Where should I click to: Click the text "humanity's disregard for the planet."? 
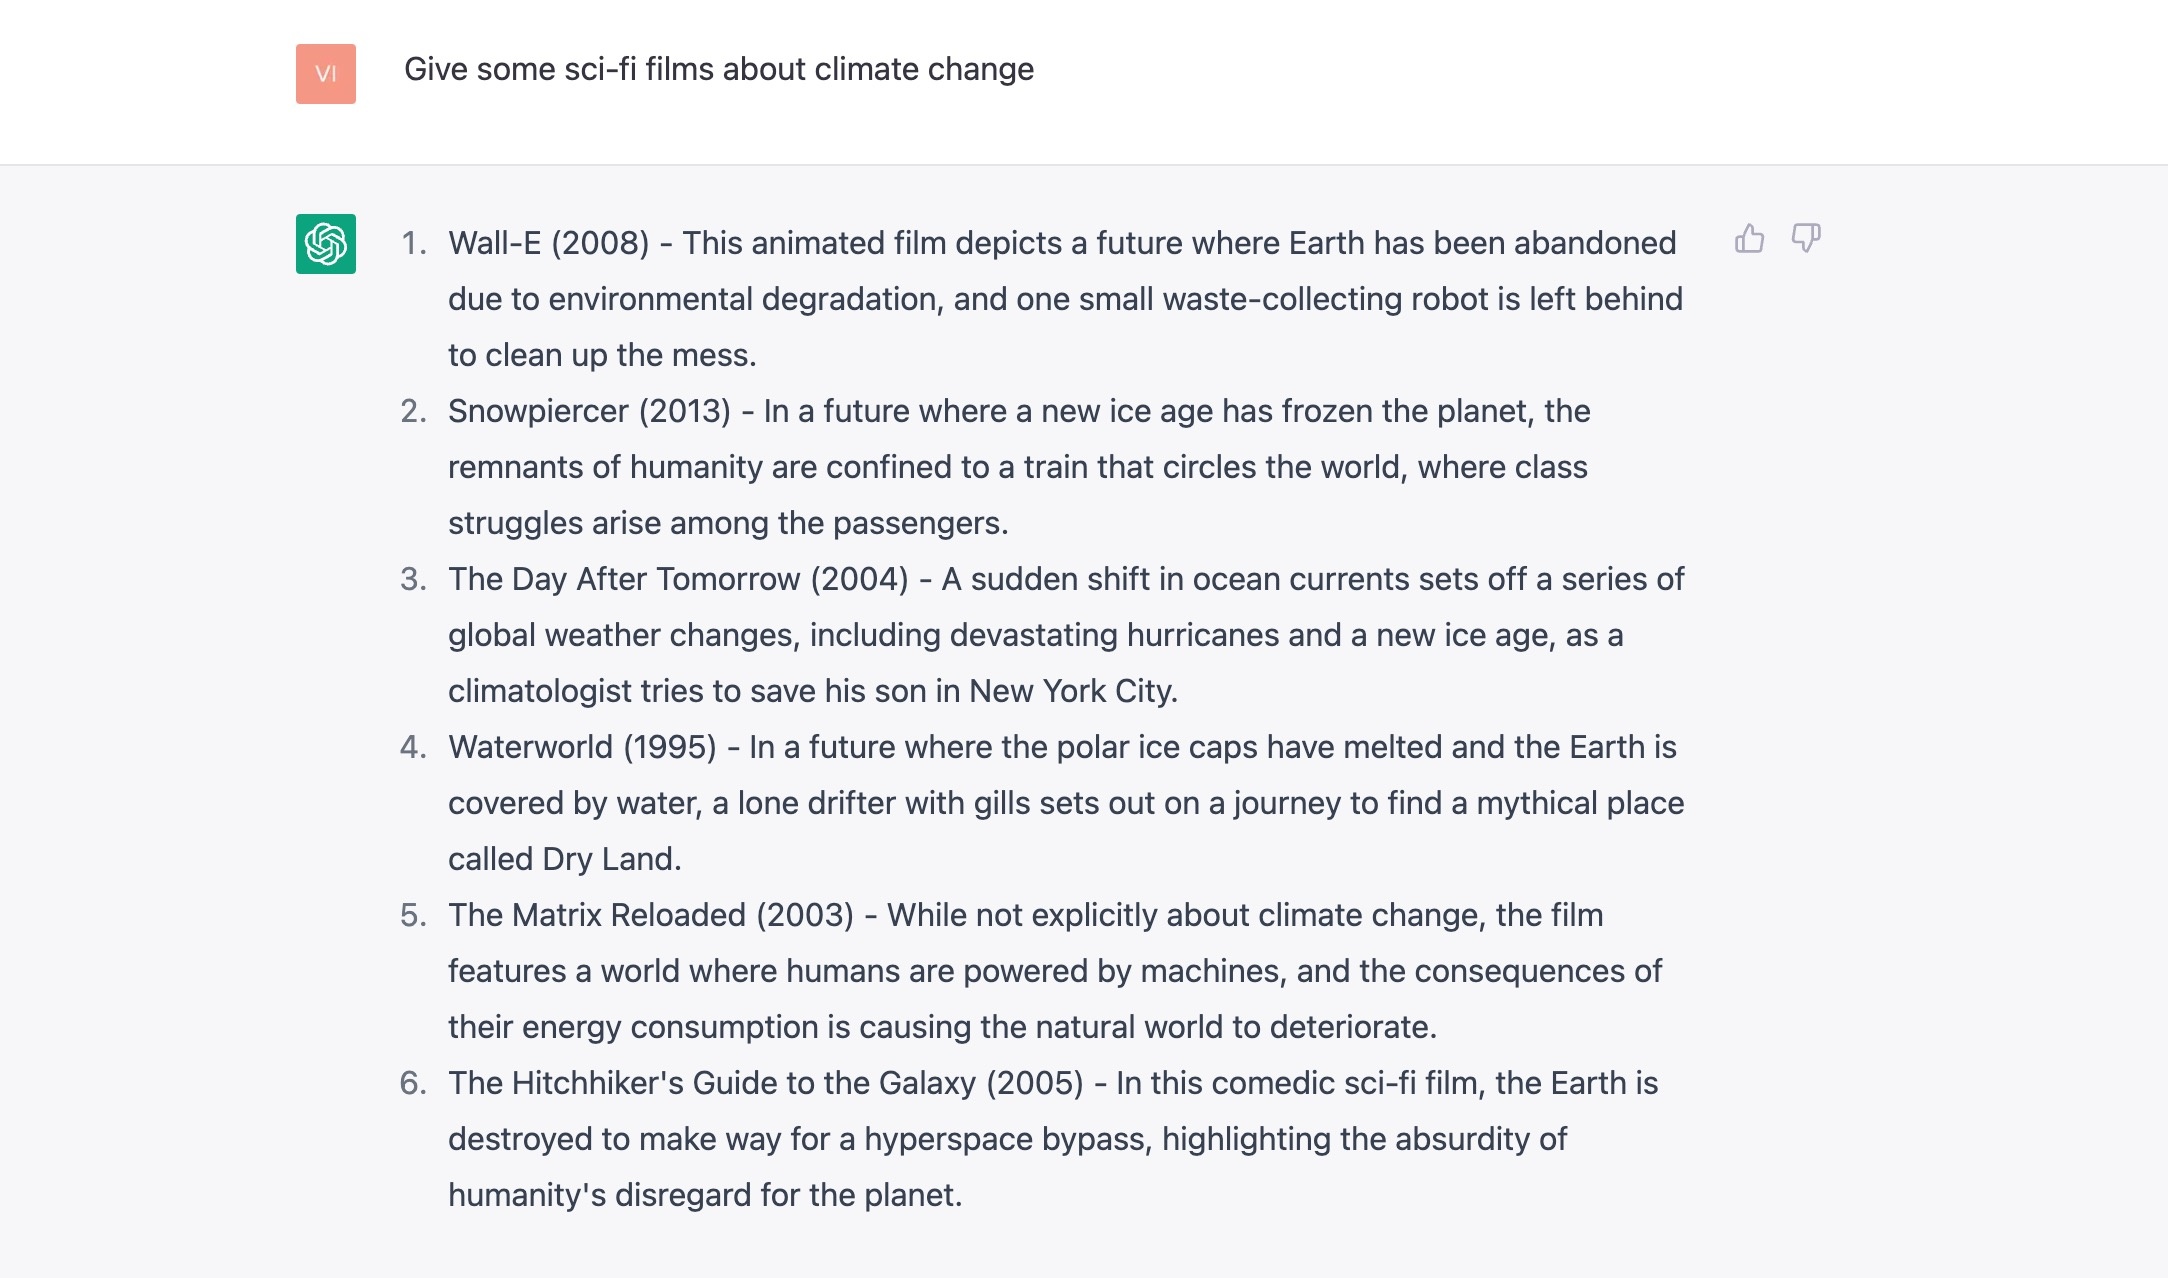705,1195
